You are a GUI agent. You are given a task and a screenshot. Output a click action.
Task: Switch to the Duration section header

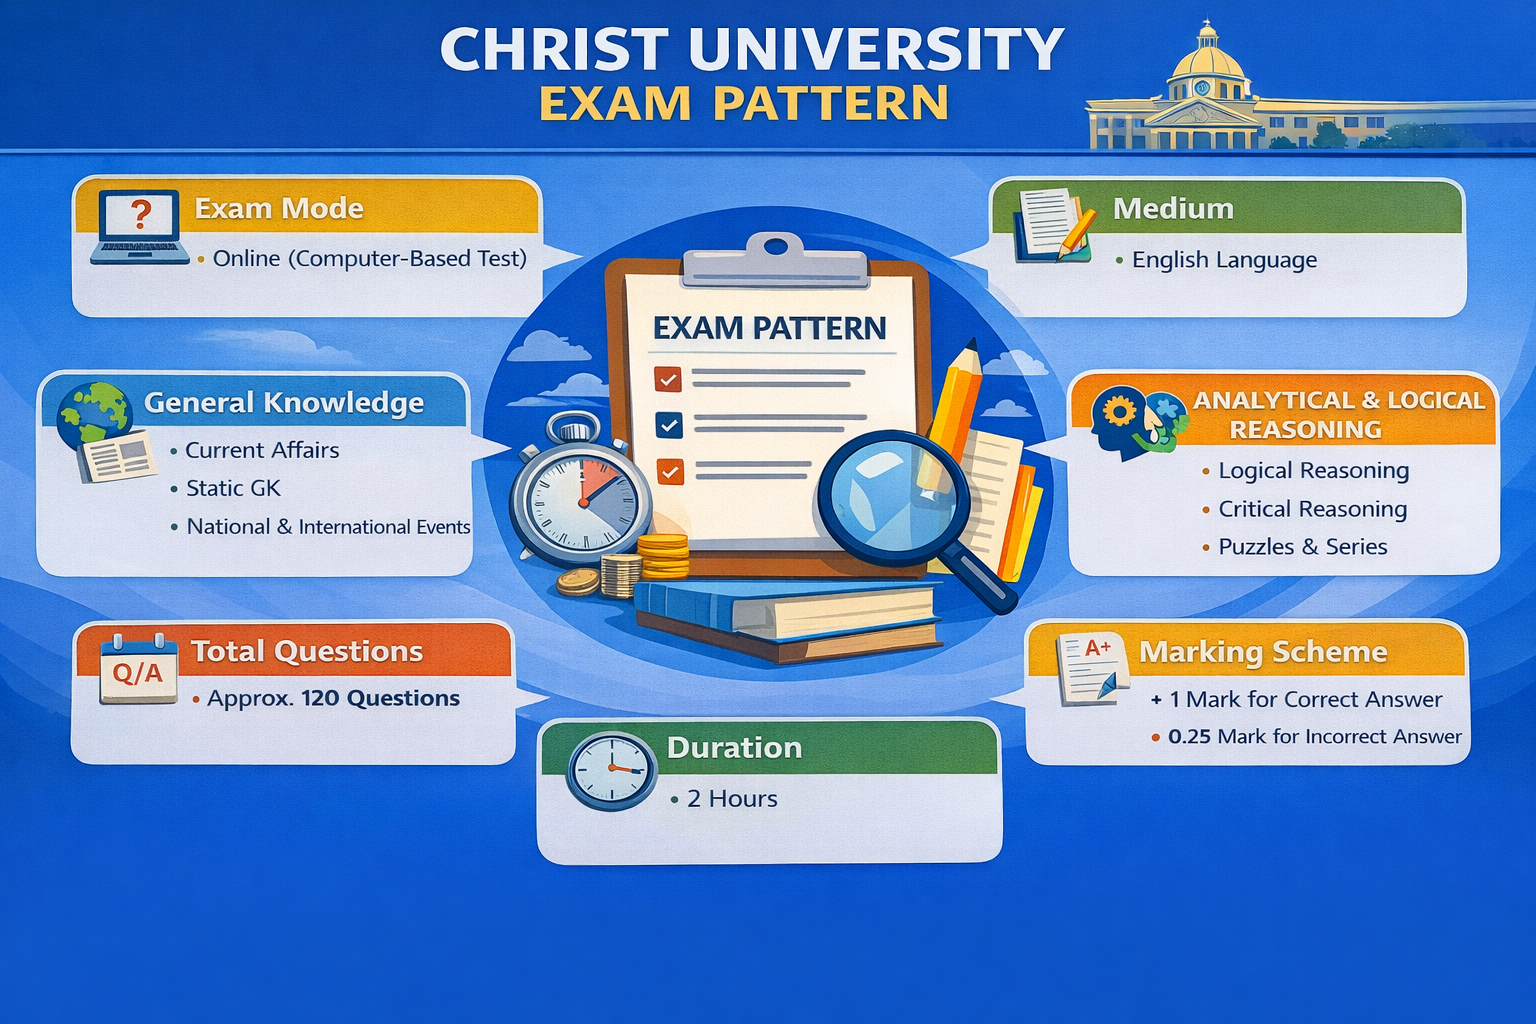735,747
